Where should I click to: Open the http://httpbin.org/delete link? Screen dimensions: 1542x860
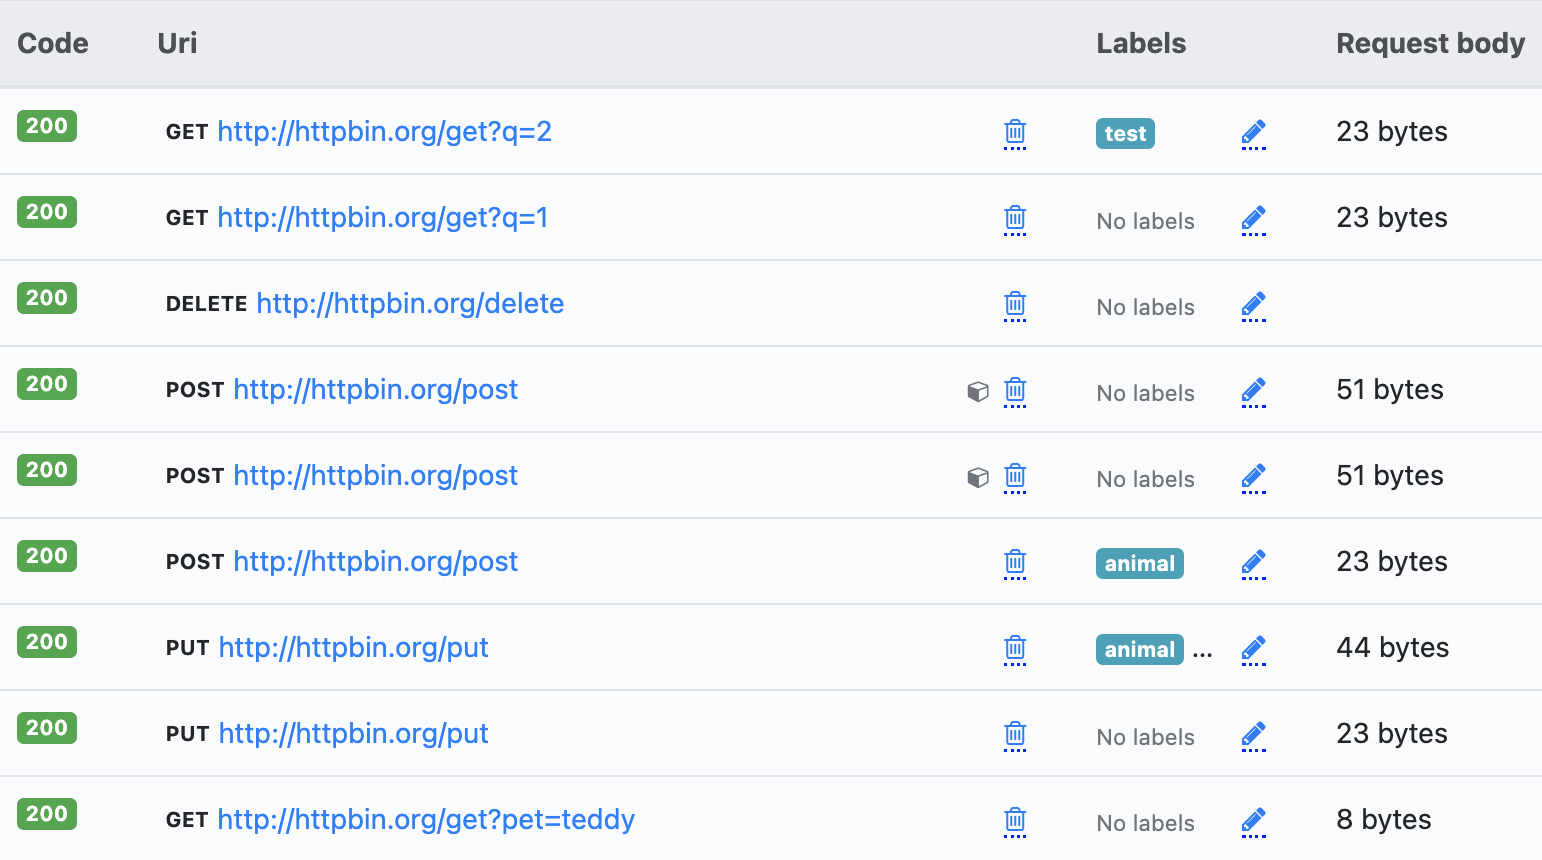click(410, 304)
